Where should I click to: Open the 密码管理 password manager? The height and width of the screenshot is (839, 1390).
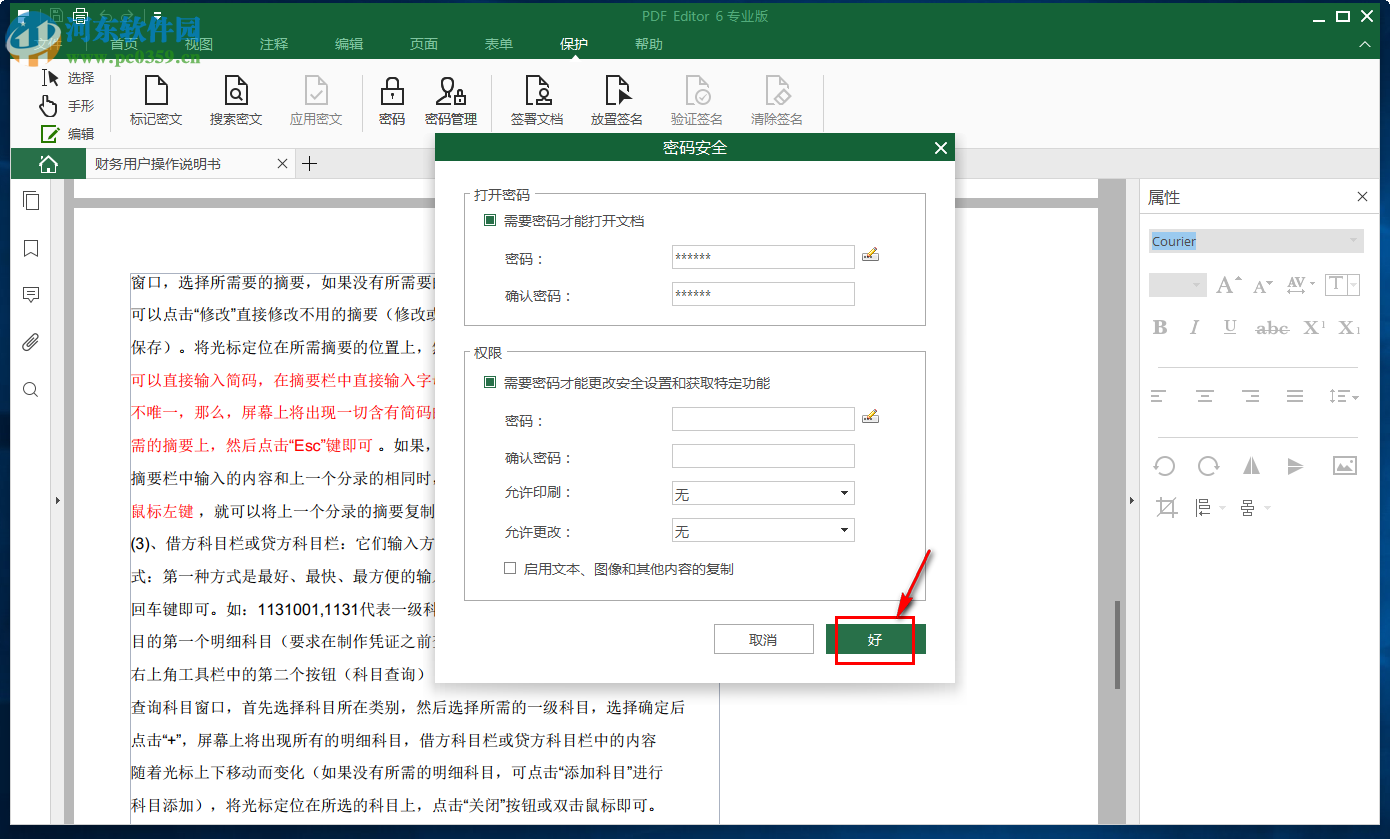pyautogui.click(x=451, y=100)
